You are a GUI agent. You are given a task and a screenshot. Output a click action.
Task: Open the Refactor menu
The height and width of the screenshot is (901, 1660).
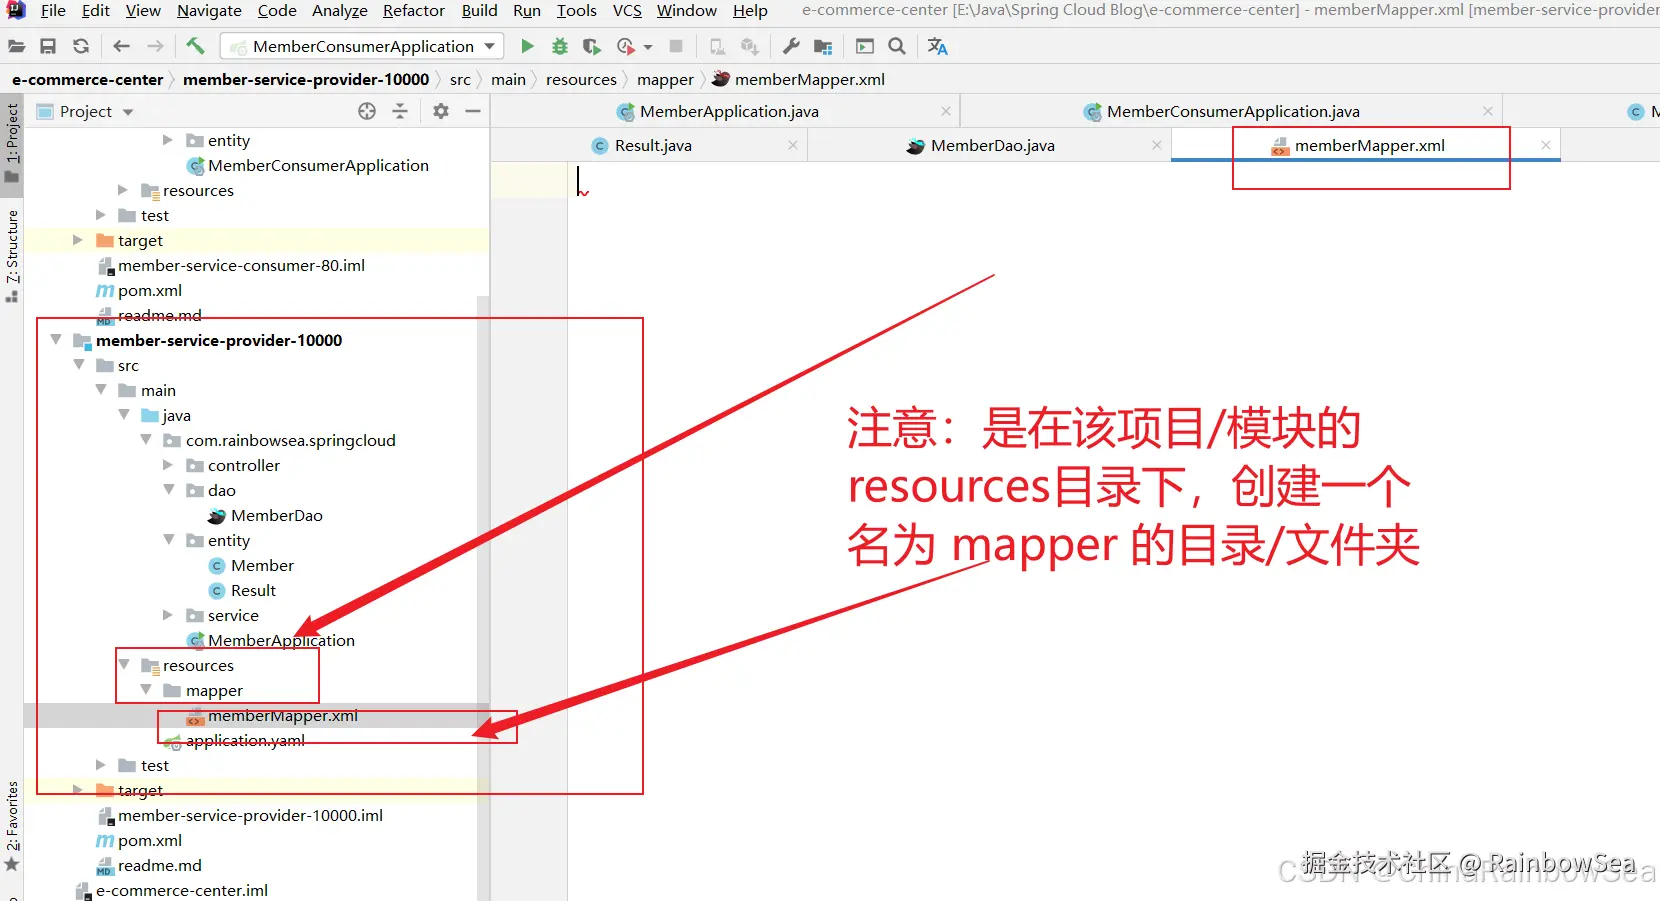[x=414, y=10]
